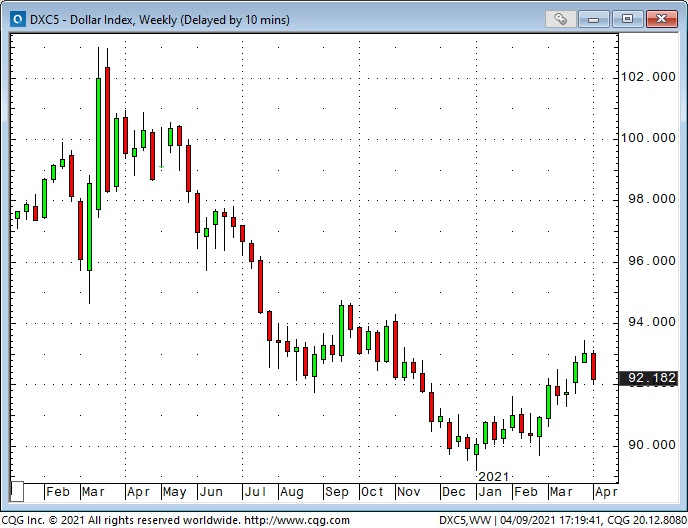Click the Sep time axis label
The image size is (688, 528).
pyautogui.click(x=337, y=492)
